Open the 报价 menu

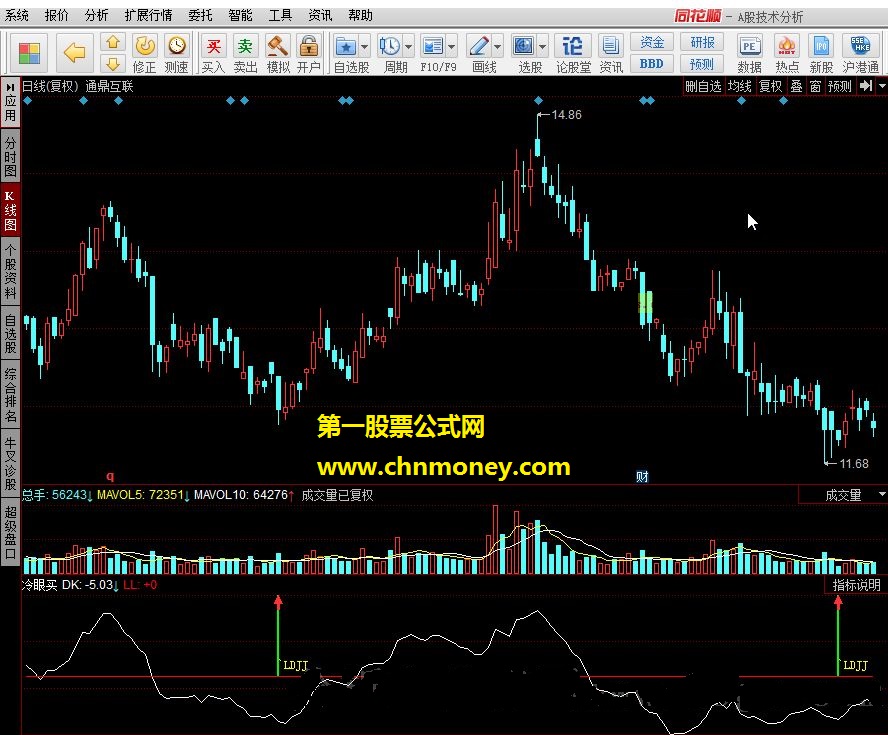coord(57,15)
